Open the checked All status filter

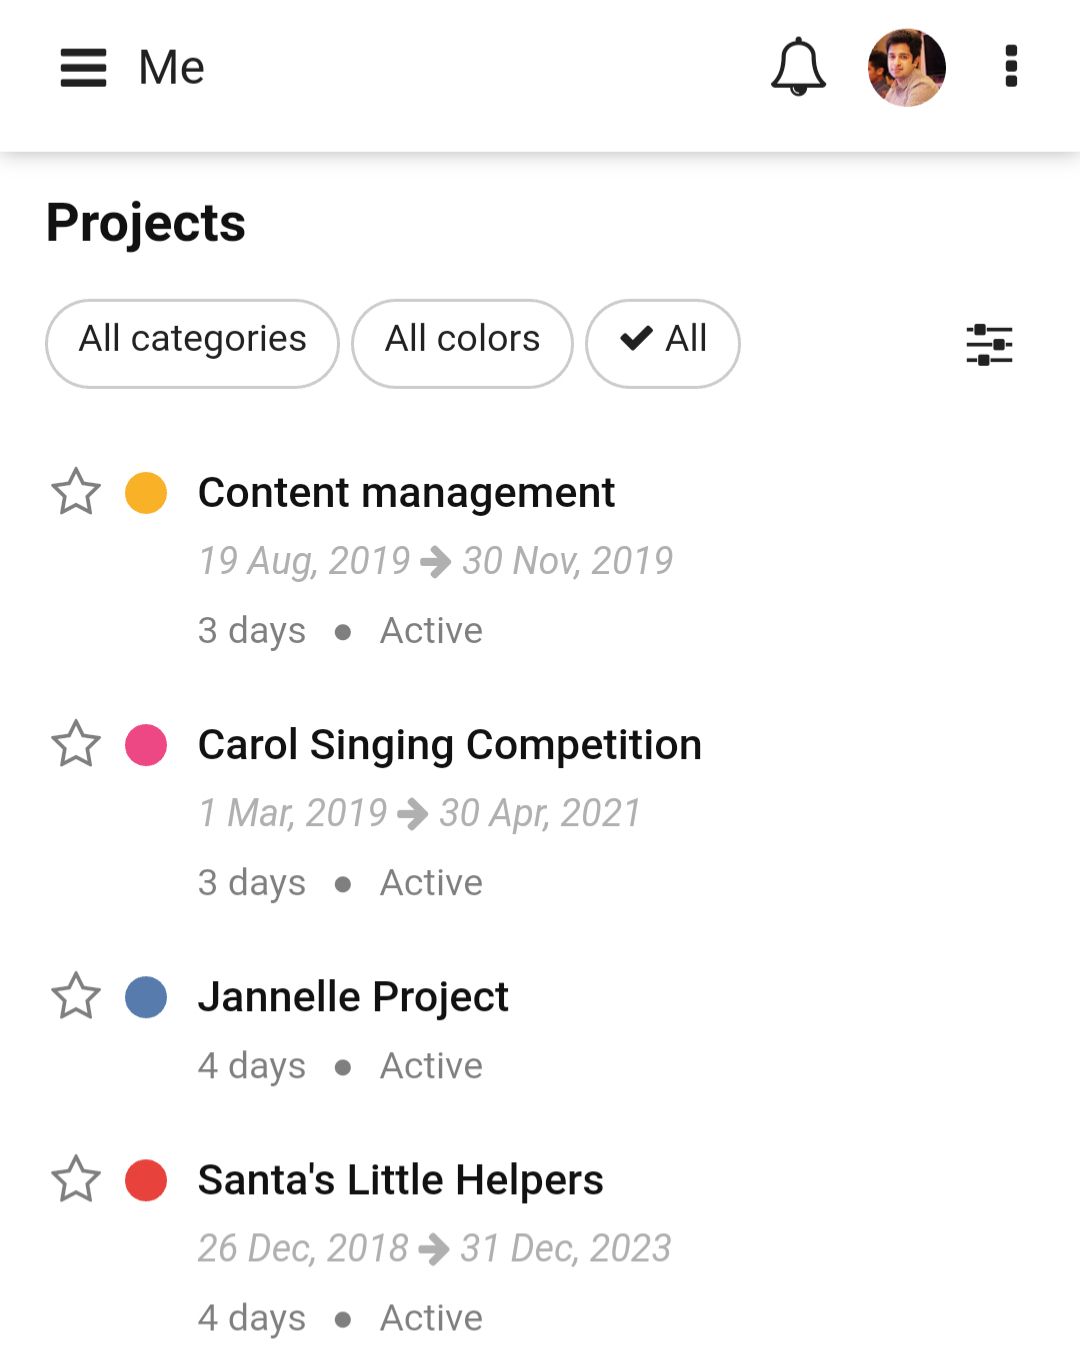coord(663,343)
